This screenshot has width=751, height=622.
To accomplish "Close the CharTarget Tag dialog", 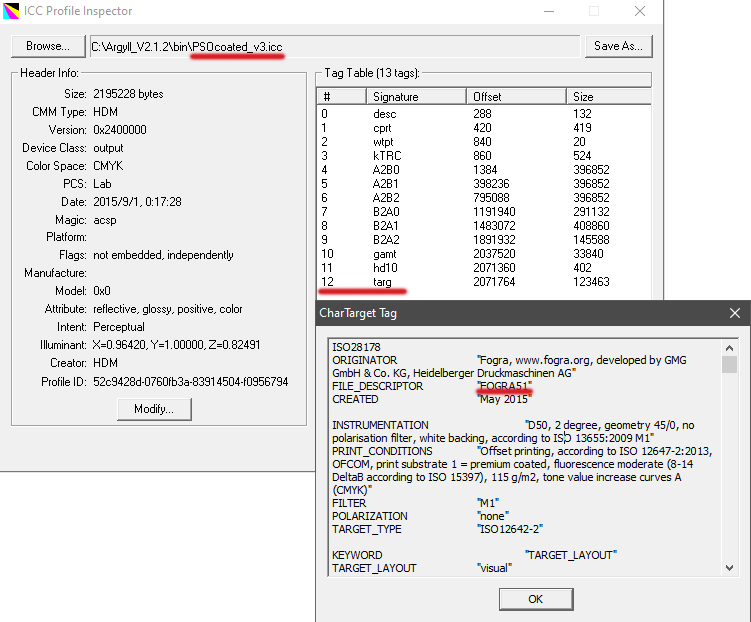I will tap(734, 313).
